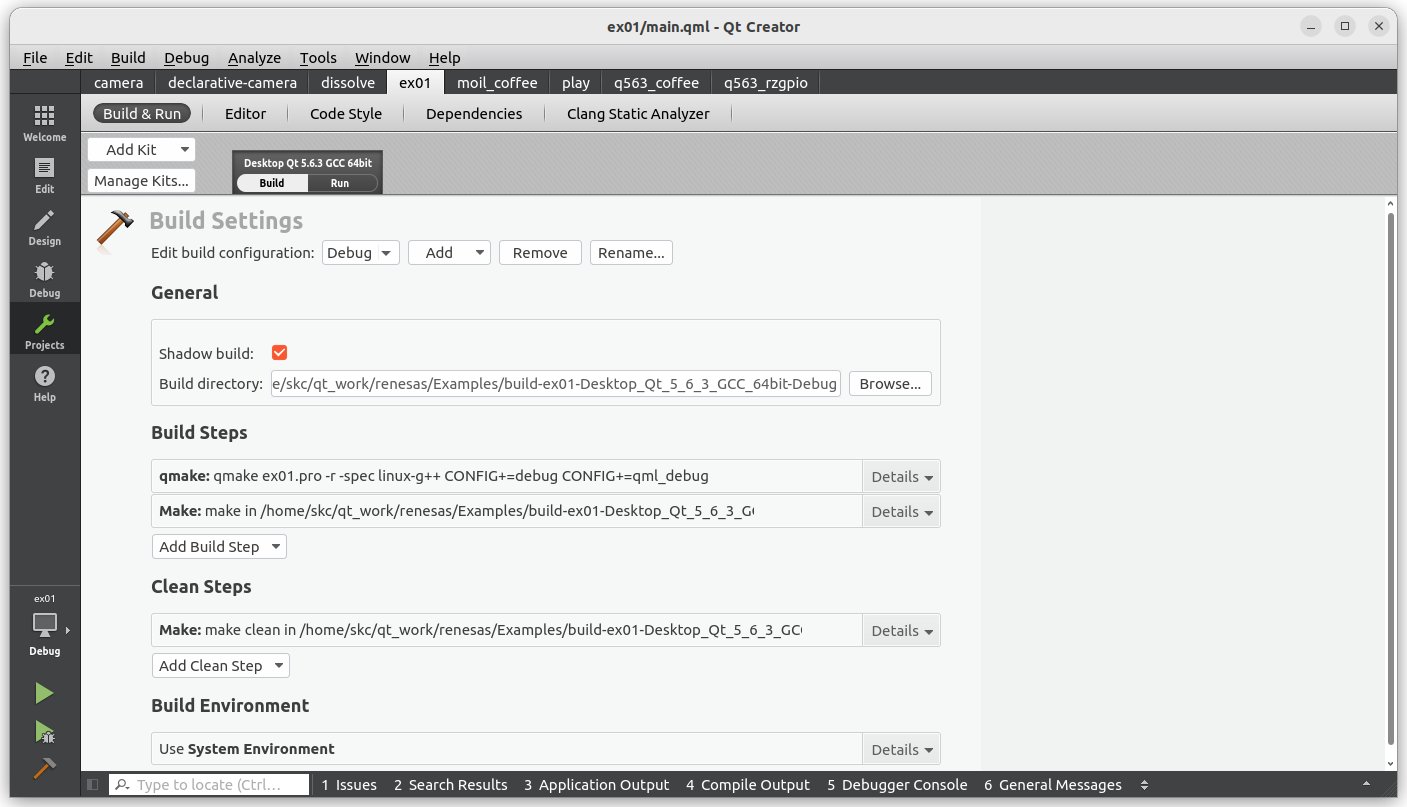The width and height of the screenshot is (1407, 807).
Task: Open the Debug build configuration dropdown
Action: pyautogui.click(x=360, y=252)
